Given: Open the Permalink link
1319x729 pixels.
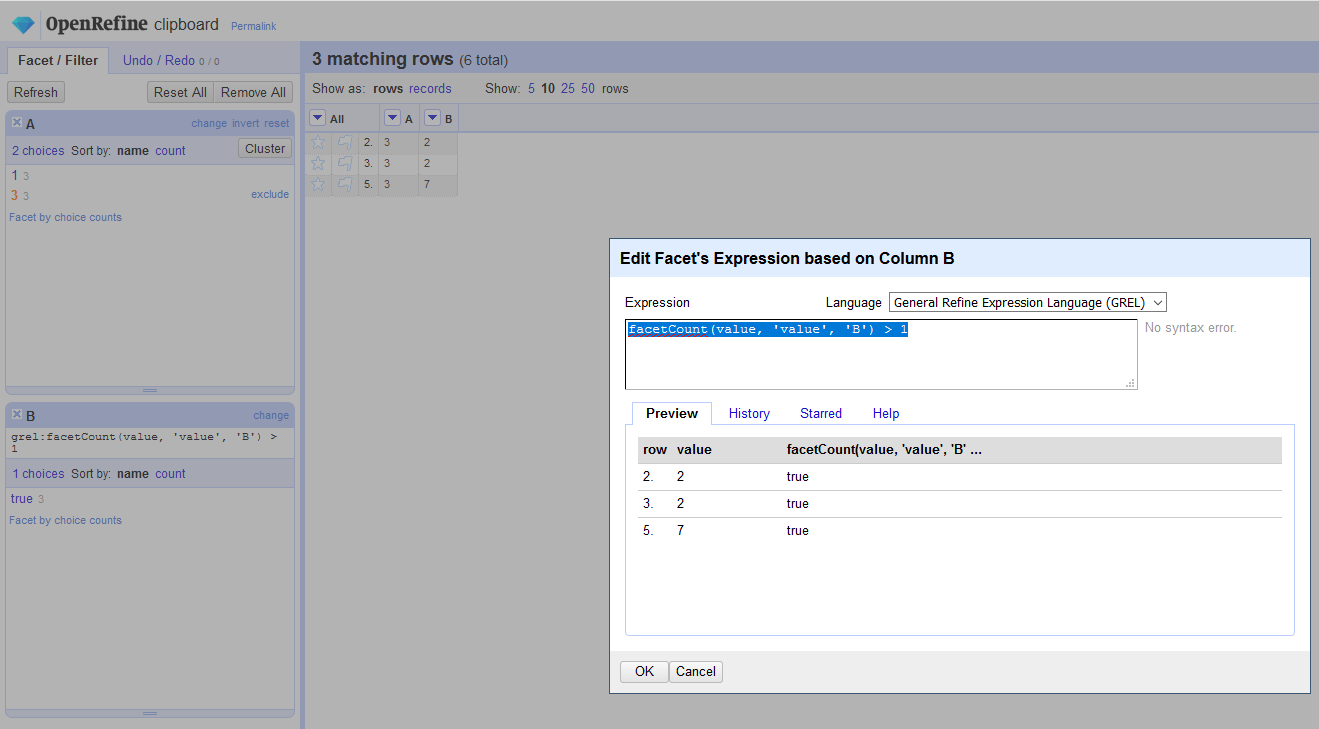Looking at the screenshot, I should click(x=253, y=26).
